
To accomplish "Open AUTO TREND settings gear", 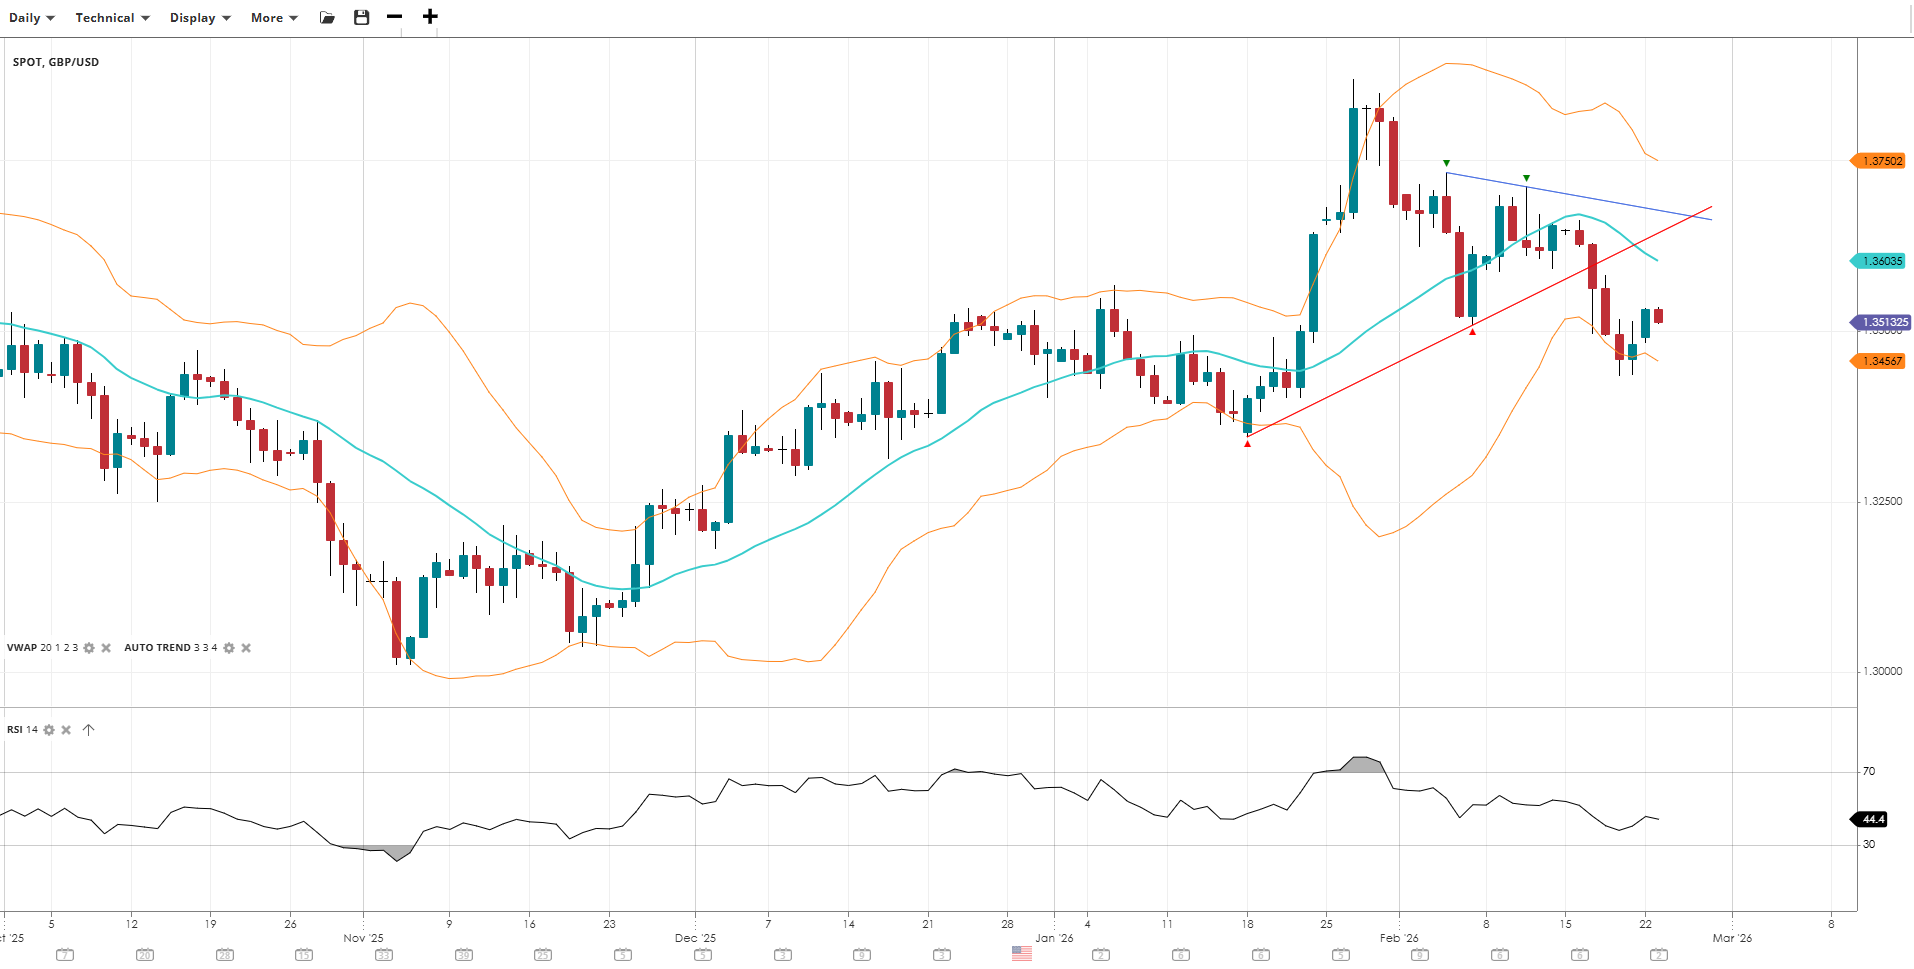I will [229, 648].
